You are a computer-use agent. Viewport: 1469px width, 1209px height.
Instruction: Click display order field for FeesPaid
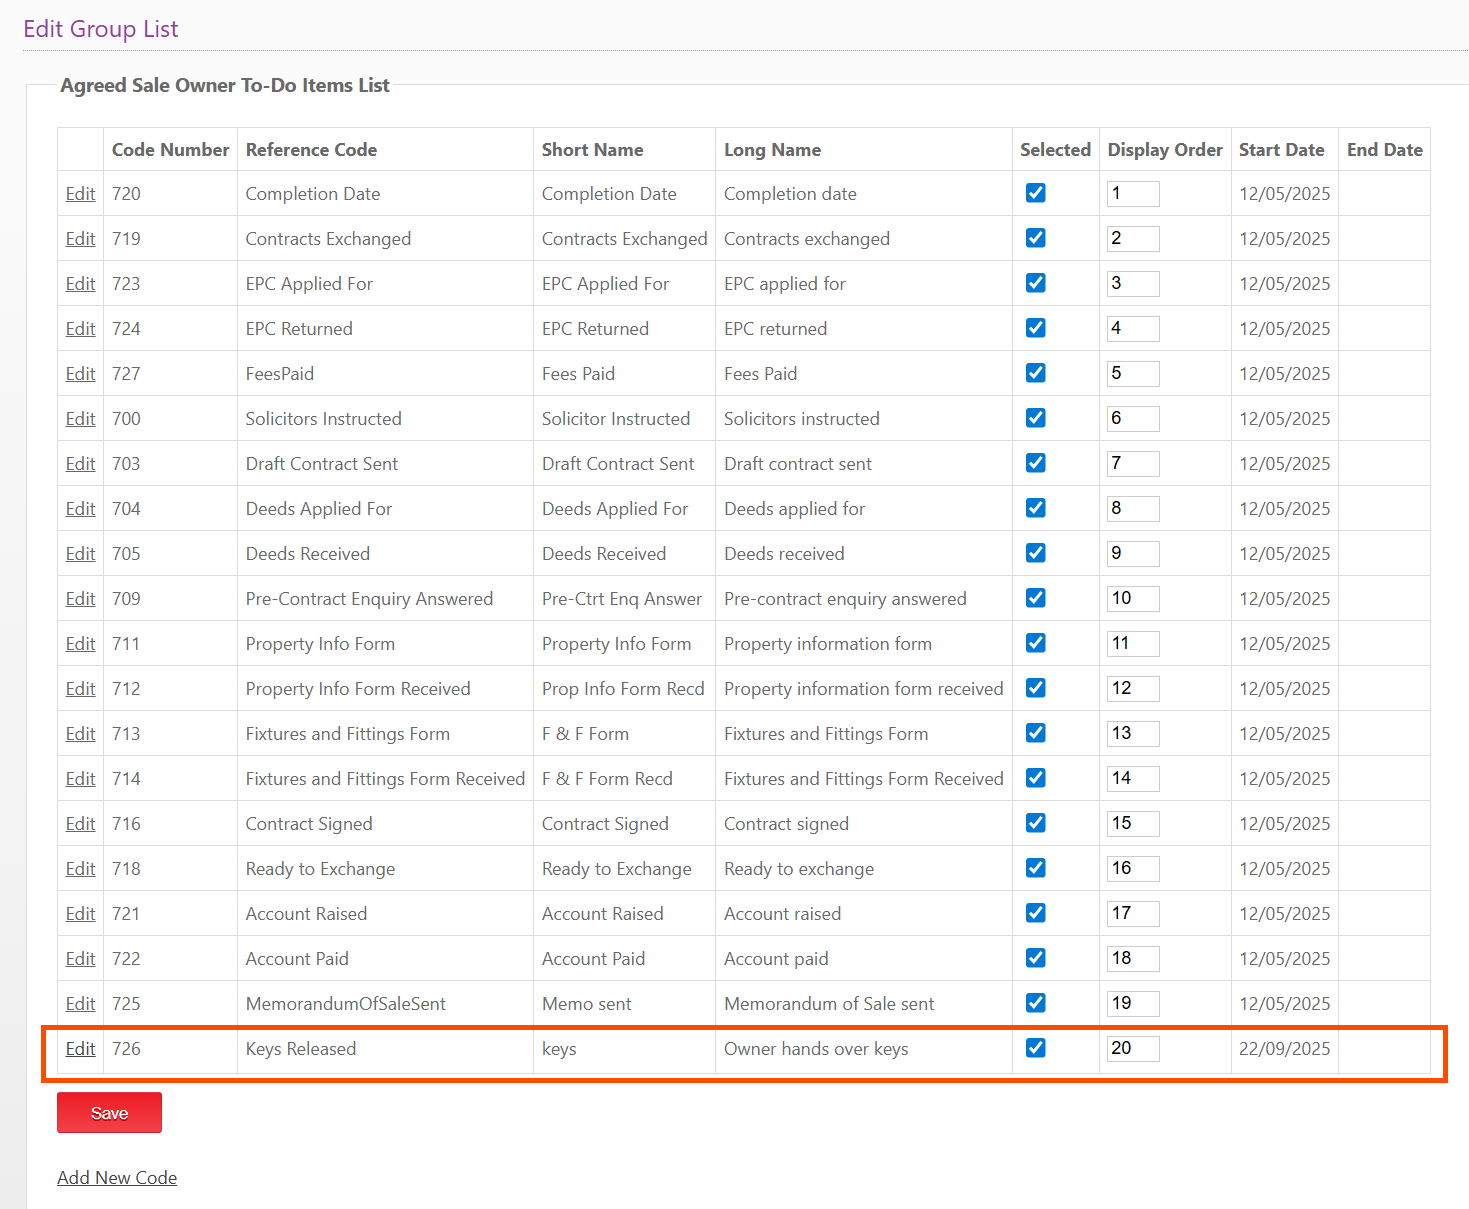[x=1133, y=374]
